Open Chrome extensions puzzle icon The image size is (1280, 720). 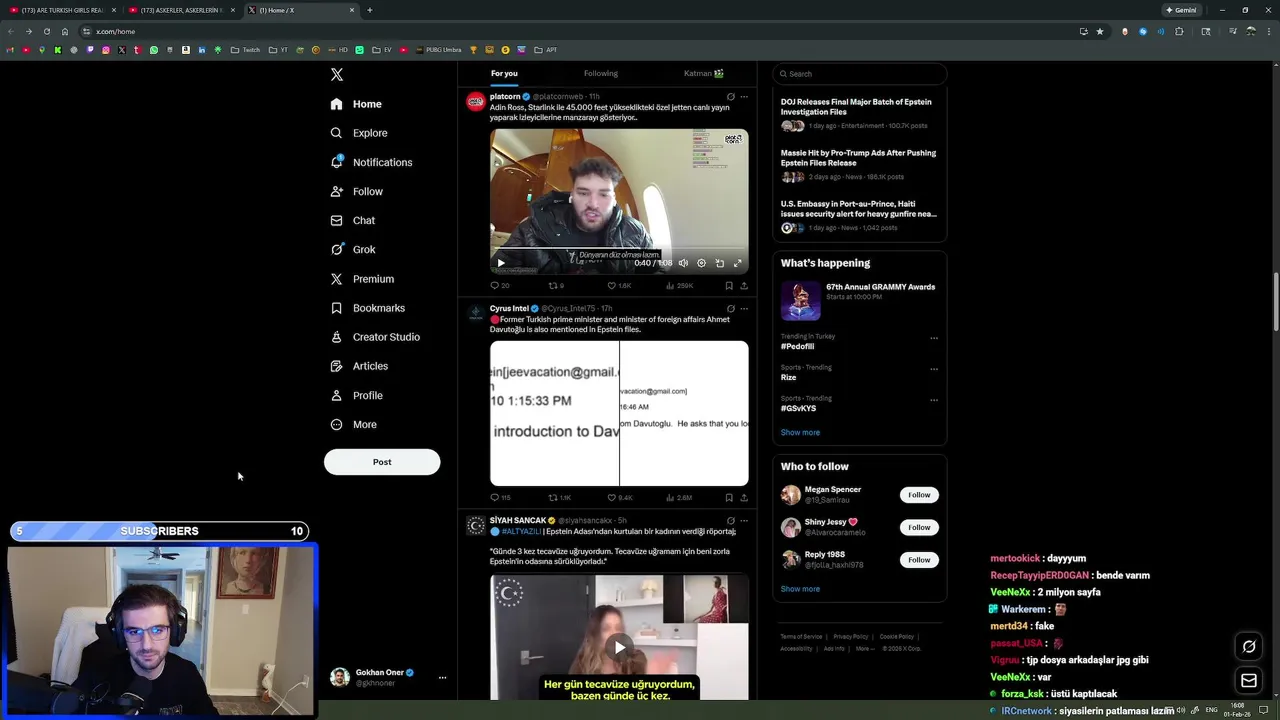[1179, 31]
